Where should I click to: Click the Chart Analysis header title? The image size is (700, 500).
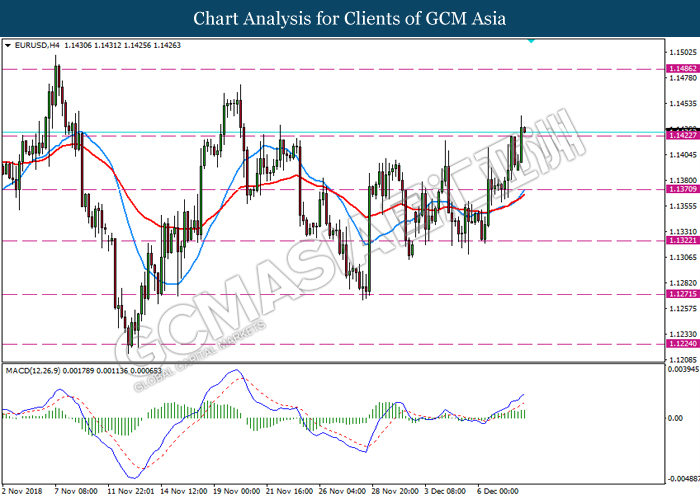tap(350, 18)
